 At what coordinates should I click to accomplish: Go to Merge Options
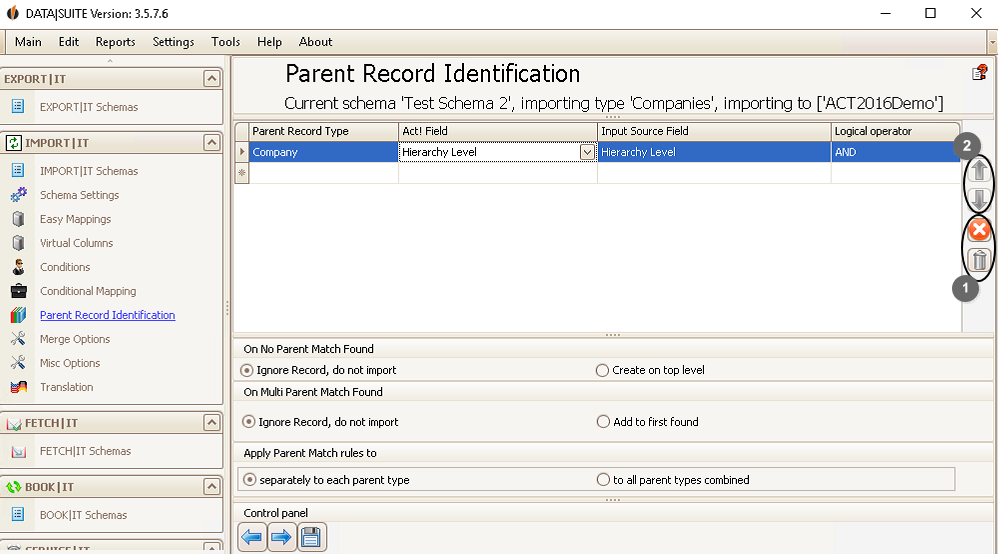click(75, 339)
